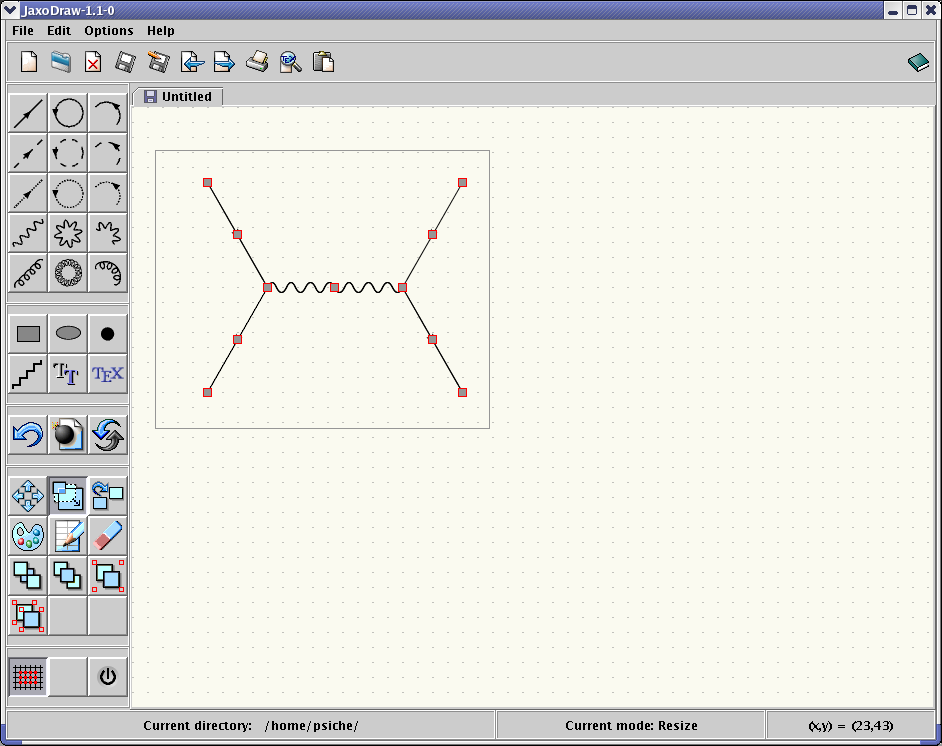This screenshot has height=746, width=942.
Task: Click 'Current mode: Resize' in status bar
Action: point(631,726)
